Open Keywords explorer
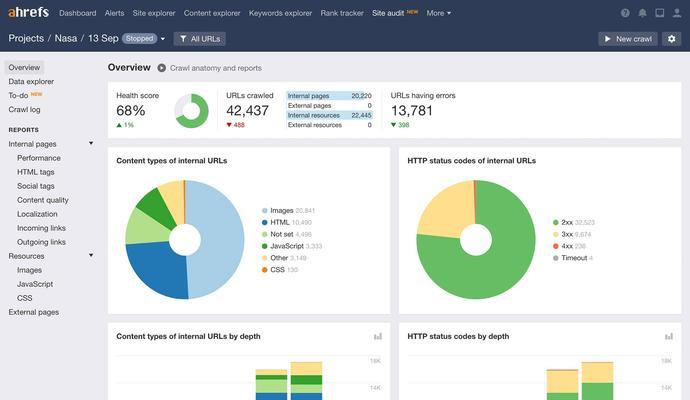690x400 pixels. [280, 13]
